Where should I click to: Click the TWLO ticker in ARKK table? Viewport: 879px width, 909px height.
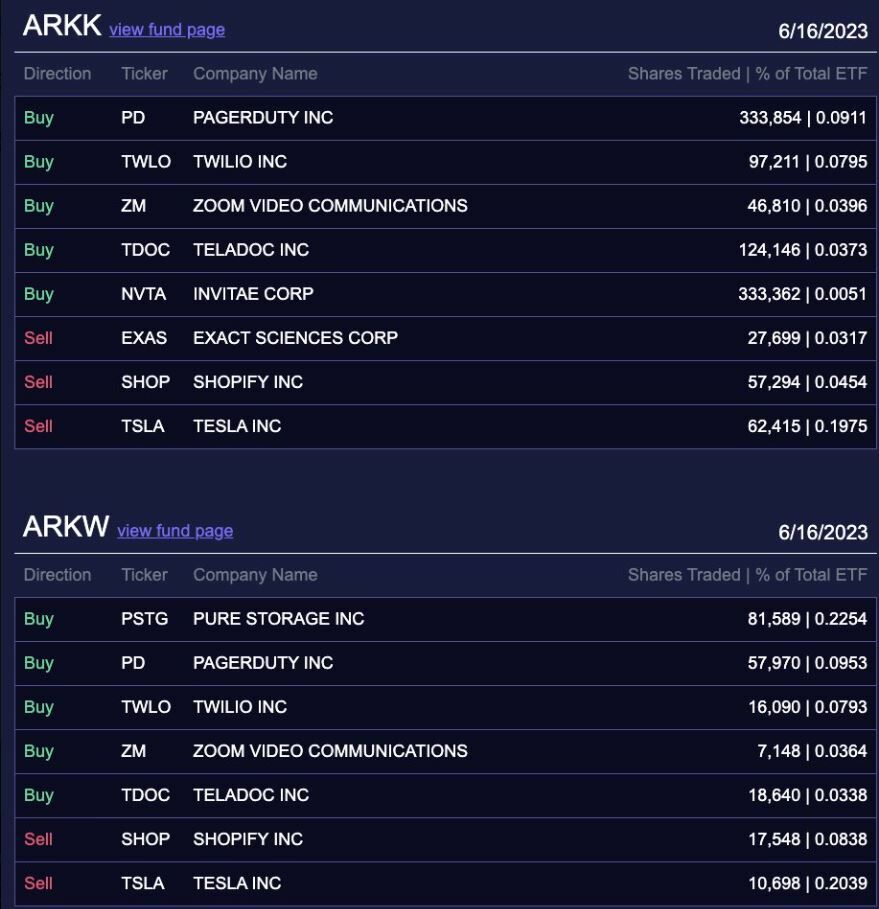[x=146, y=162]
